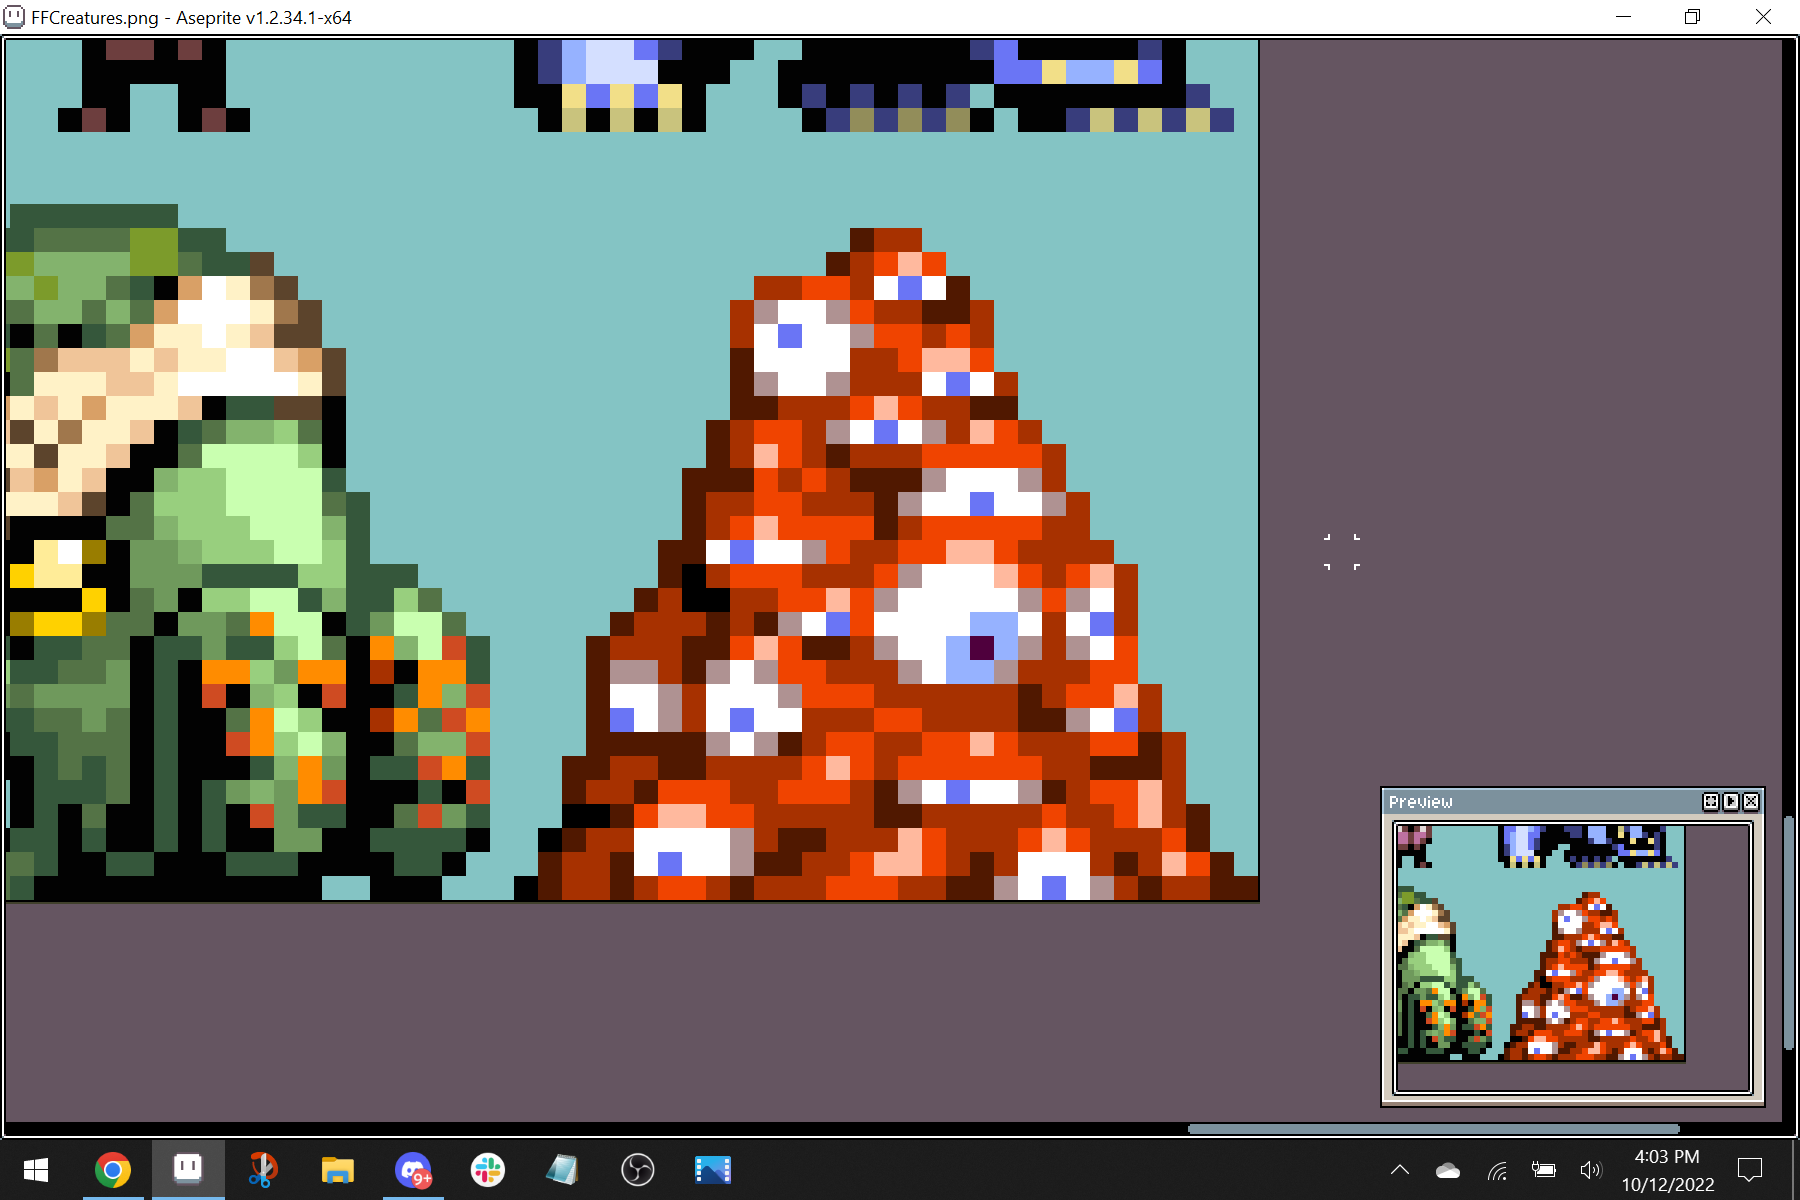The width and height of the screenshot is (1800, 1200).
Task: Open the notepad-style taskbar app
Action: pyautogui.click(x=563, y=1170)
